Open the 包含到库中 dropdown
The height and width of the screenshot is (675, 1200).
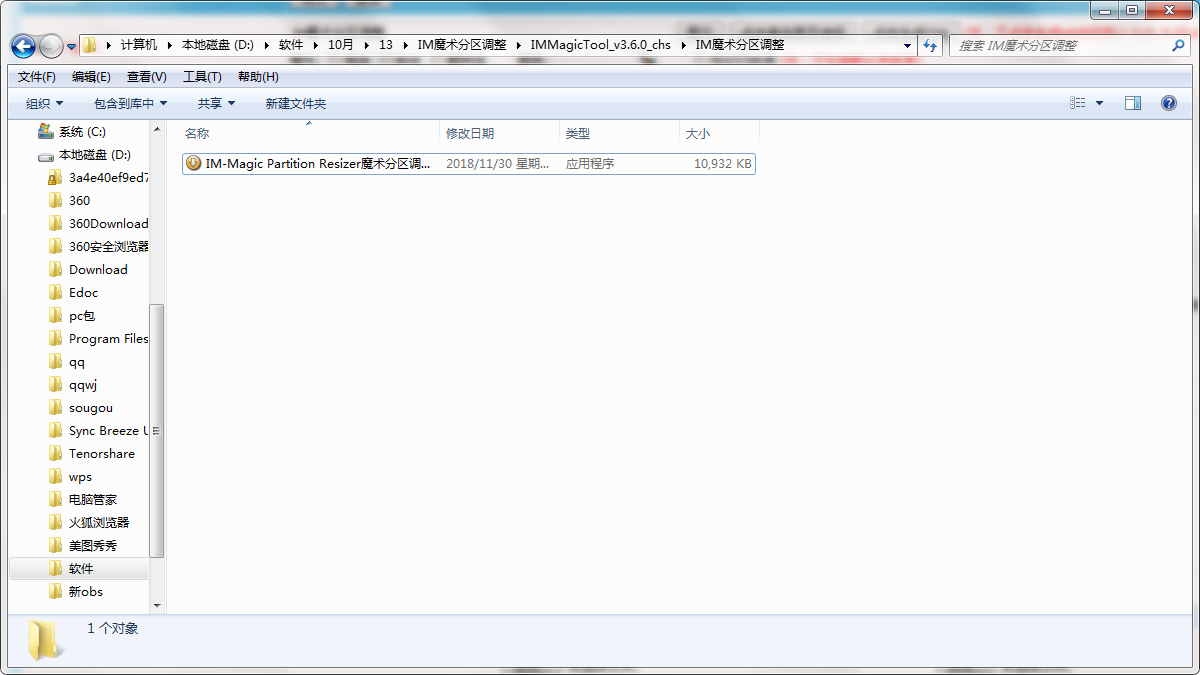click(x=130, y=103)
